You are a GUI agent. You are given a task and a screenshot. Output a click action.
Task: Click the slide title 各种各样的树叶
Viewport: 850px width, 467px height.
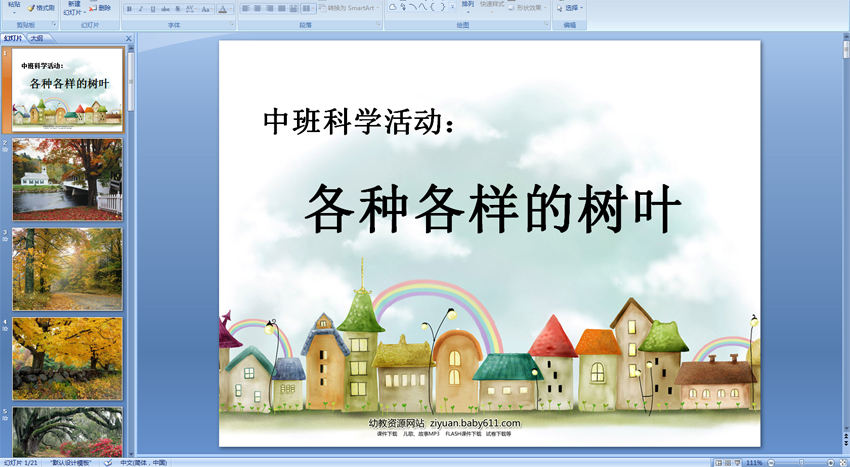pyautogui.click(x=493, y=210)
